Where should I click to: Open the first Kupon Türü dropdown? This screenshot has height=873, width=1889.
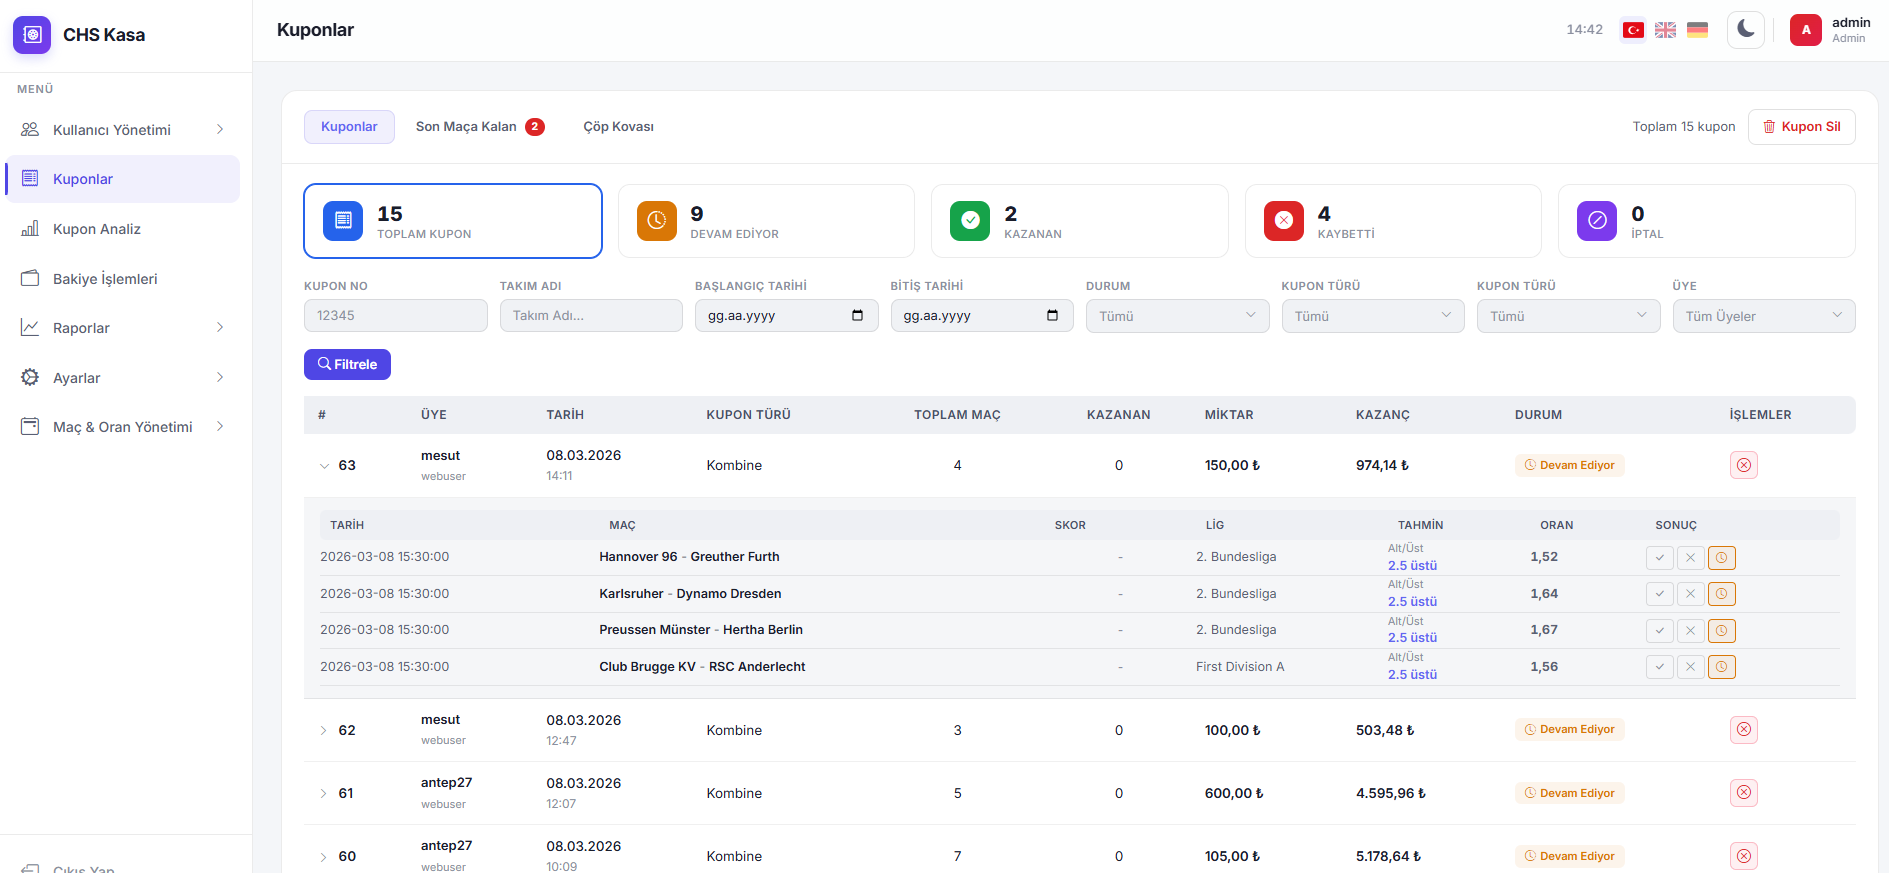1373,316
